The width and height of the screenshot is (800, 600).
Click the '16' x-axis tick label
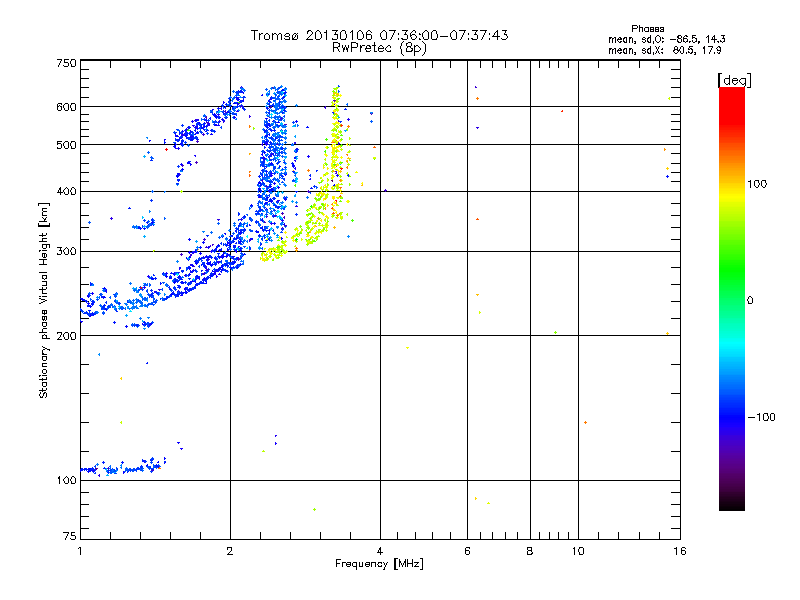[680, 551]
